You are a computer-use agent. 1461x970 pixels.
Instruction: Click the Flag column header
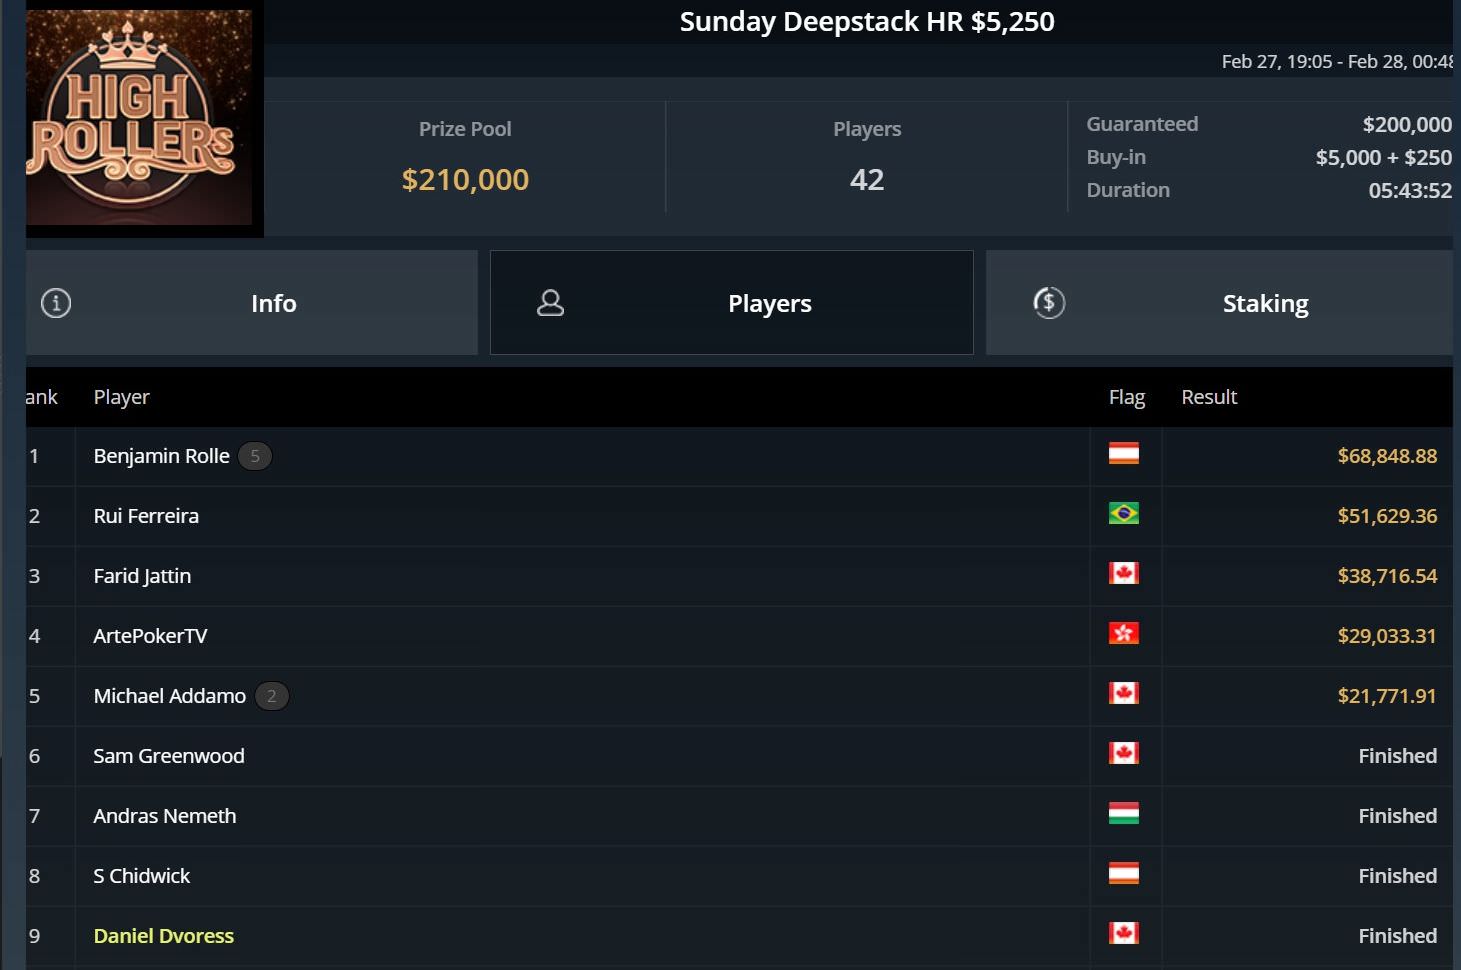(1126, 397)
